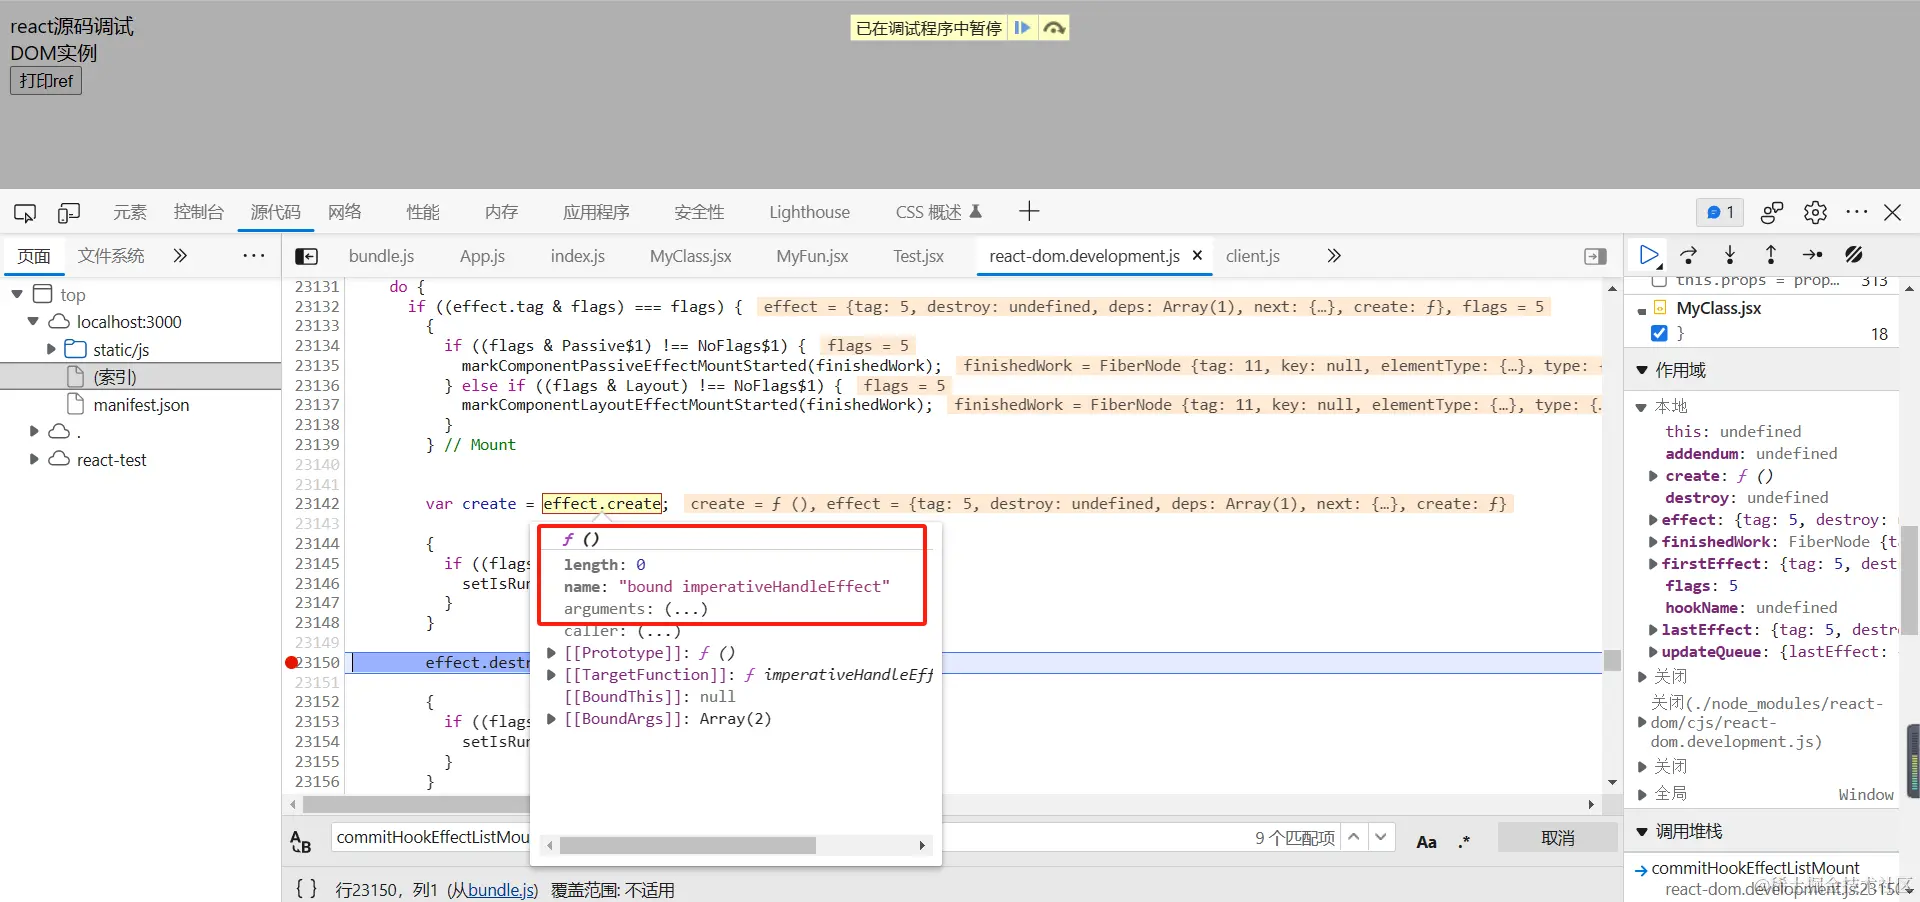Open the bundle.js source link
The width and height of the screenshot is (1920, 902).
click(x=501, y=890)
